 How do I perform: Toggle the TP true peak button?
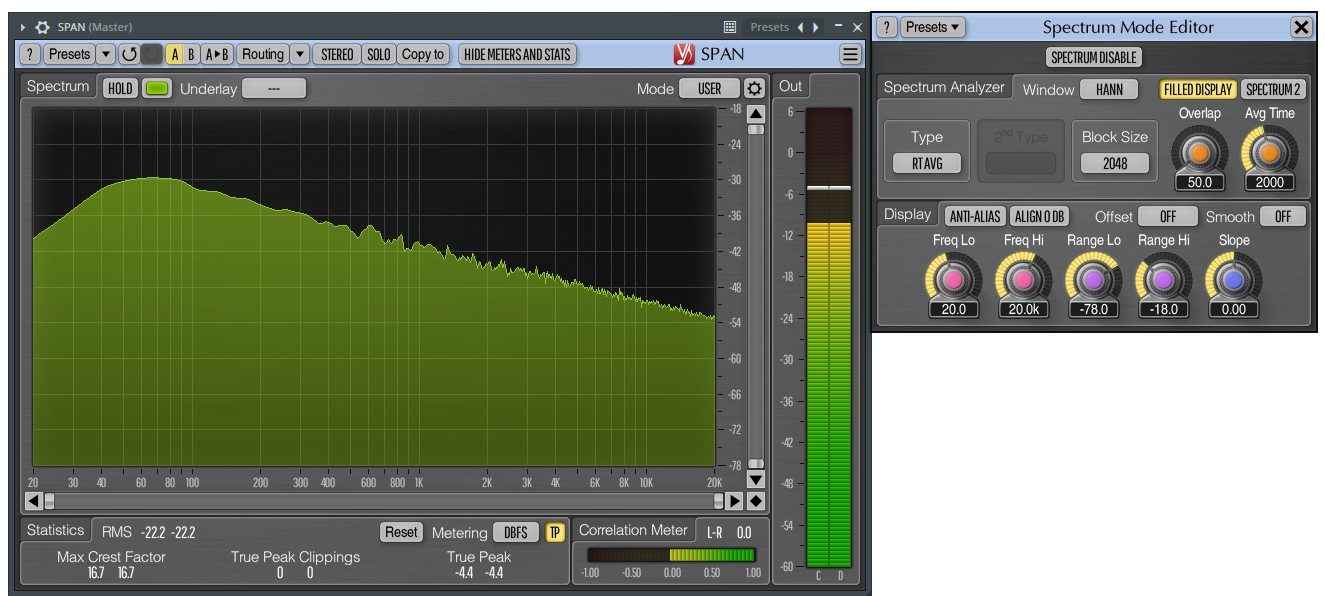click(x=555, y=532)
